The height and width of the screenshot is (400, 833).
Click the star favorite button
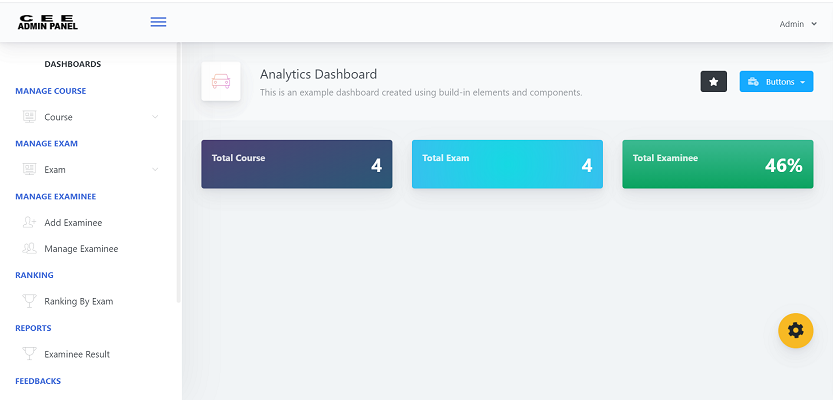tap(713, 82)
